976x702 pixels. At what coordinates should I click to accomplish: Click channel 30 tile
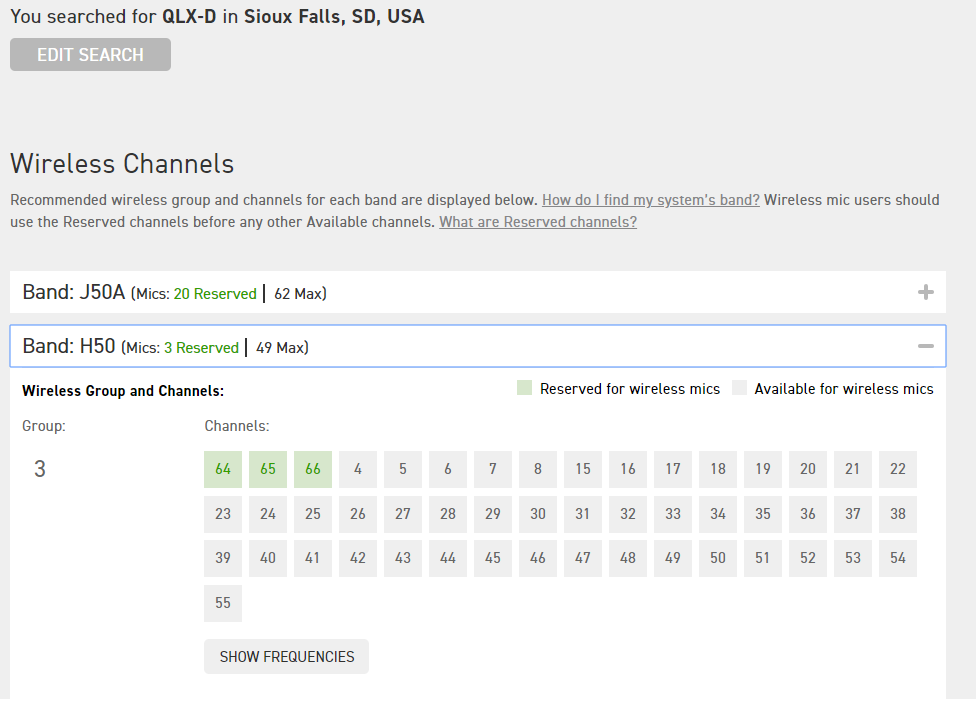[538, 514]
